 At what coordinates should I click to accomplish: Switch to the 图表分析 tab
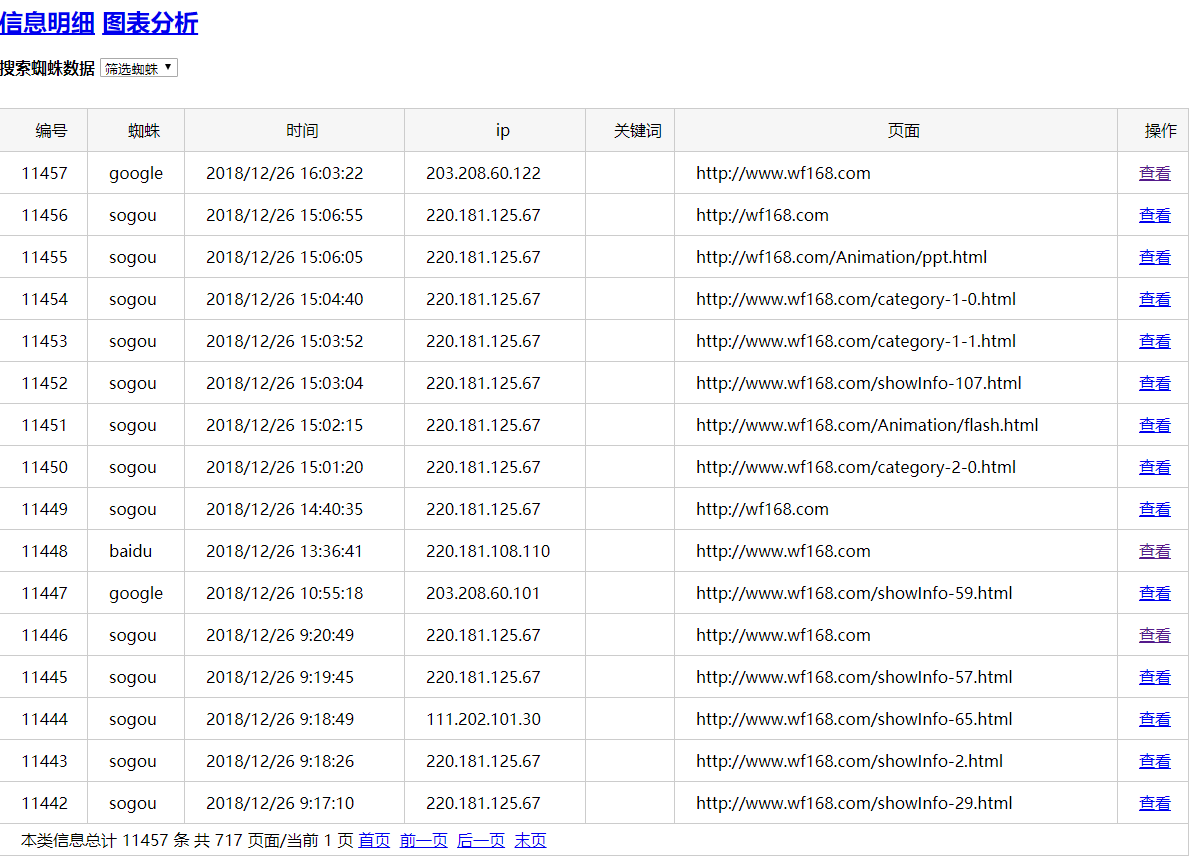[x=150, y=23]
